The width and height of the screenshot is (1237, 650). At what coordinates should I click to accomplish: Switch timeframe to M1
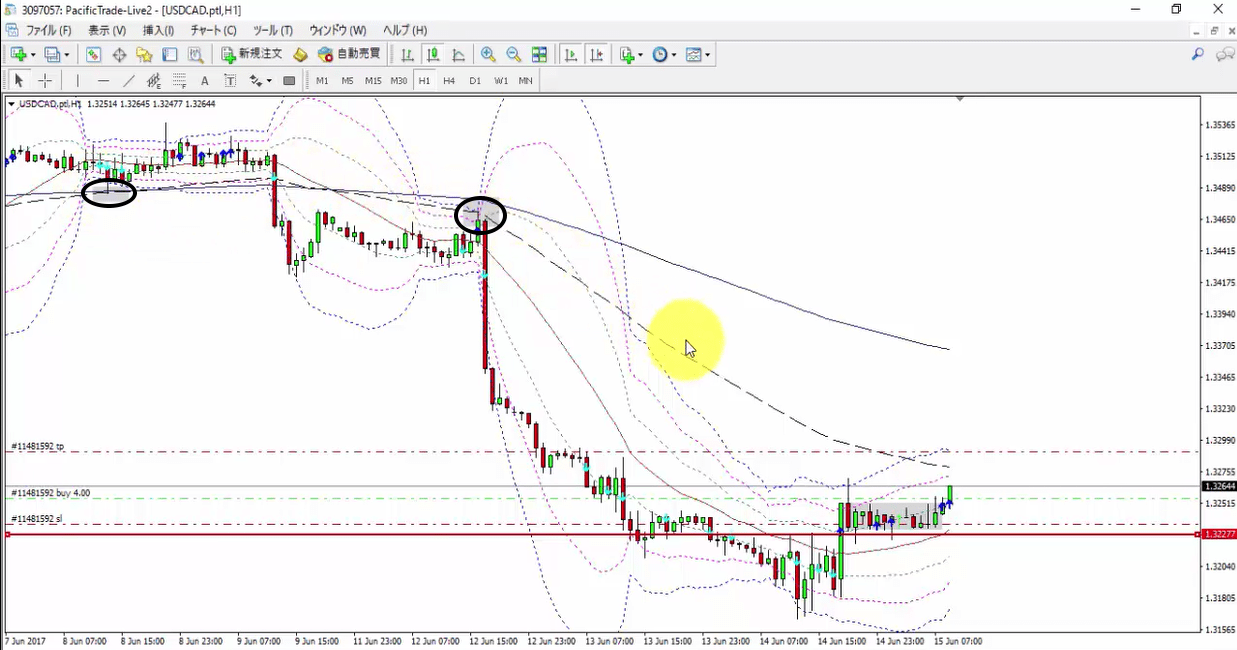322,81
